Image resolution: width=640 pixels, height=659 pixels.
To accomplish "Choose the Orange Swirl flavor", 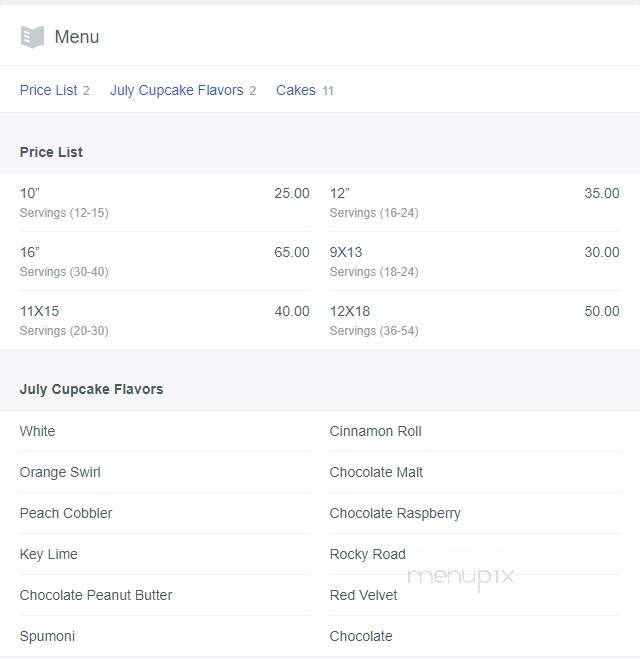I will tap(165, 472).
